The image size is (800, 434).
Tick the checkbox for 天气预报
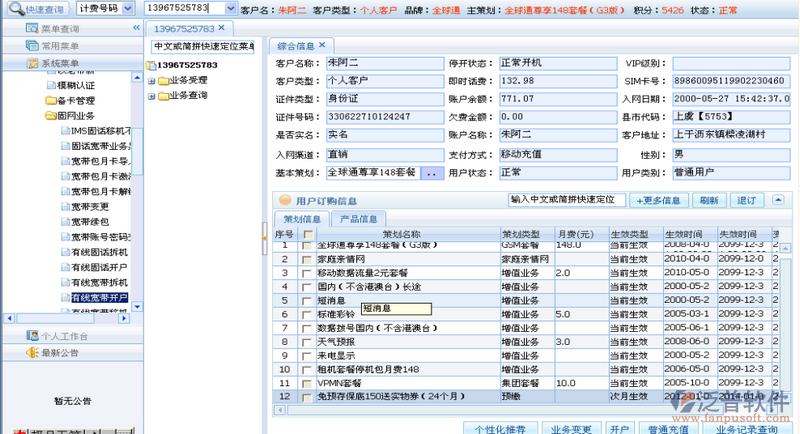point(307,342)
